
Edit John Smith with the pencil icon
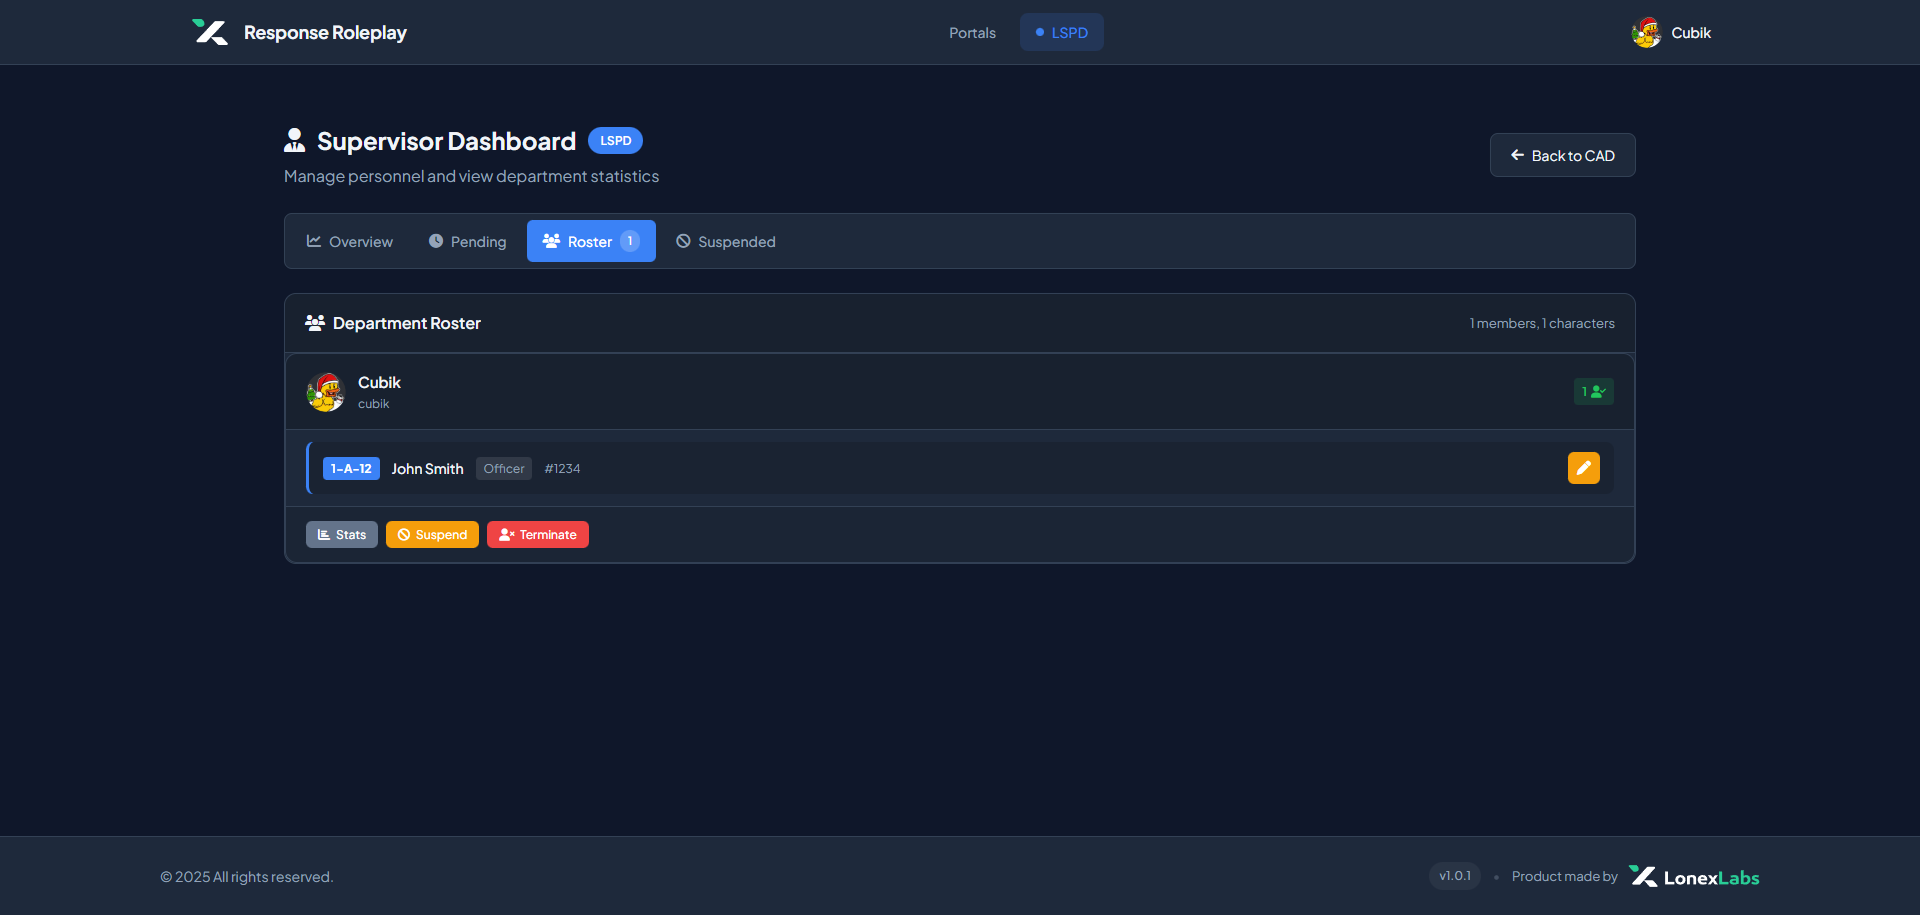[x=1583, y=468]
